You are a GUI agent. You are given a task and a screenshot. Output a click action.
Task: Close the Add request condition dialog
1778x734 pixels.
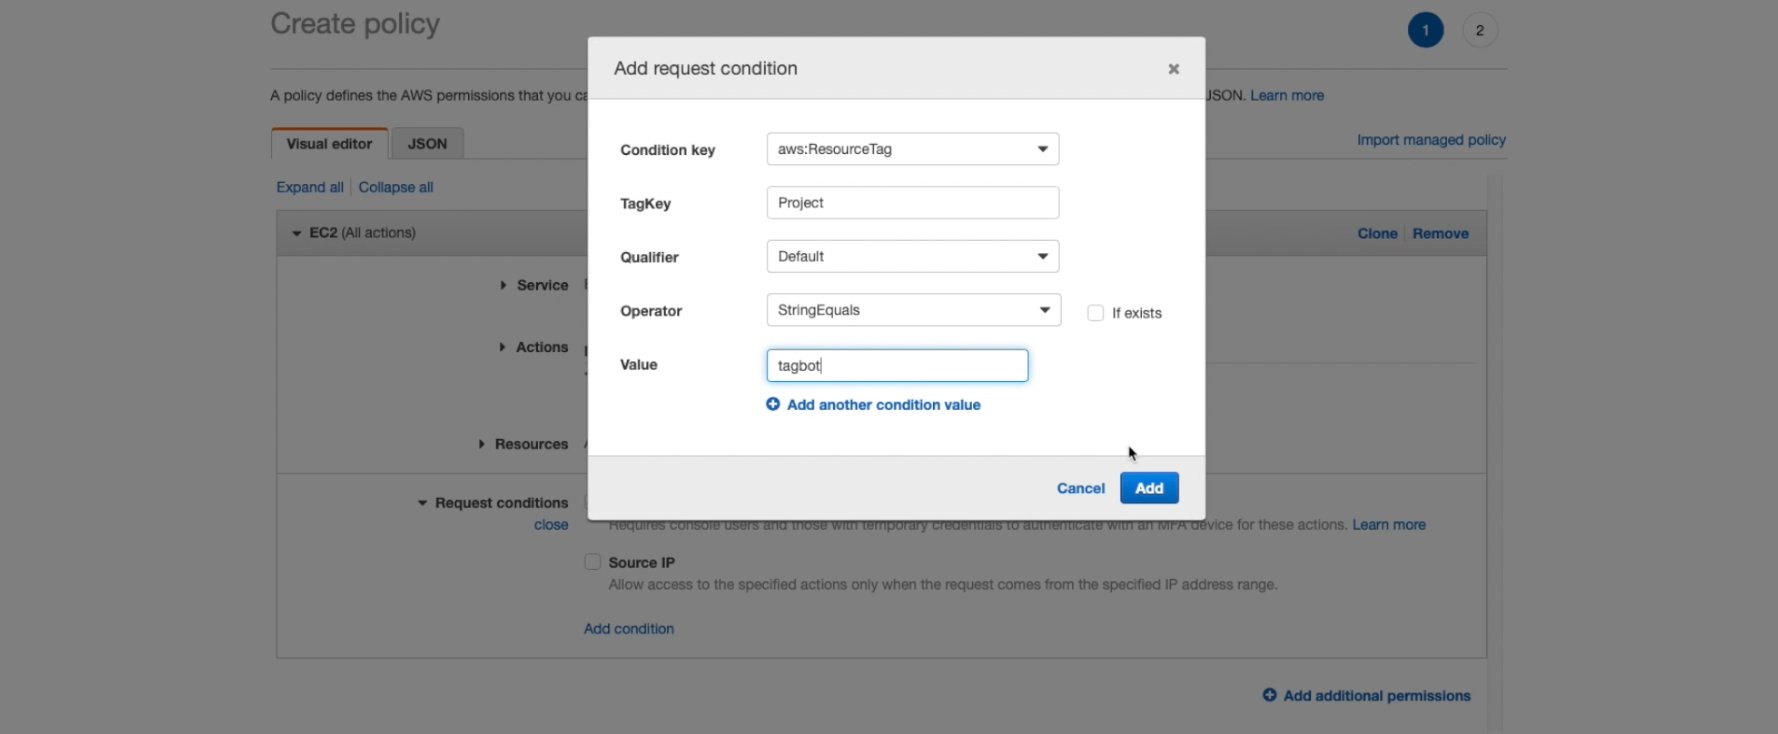pos(1173,69)
